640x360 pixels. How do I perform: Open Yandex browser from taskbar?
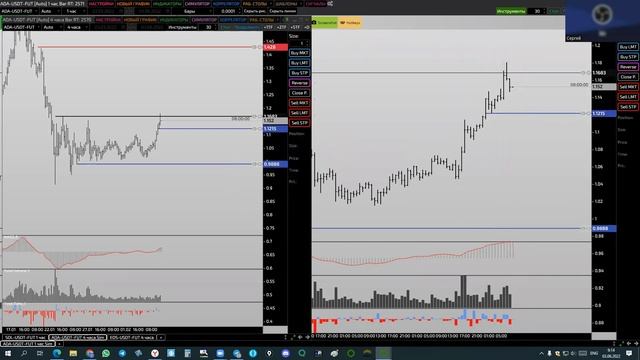click(155, 353)
